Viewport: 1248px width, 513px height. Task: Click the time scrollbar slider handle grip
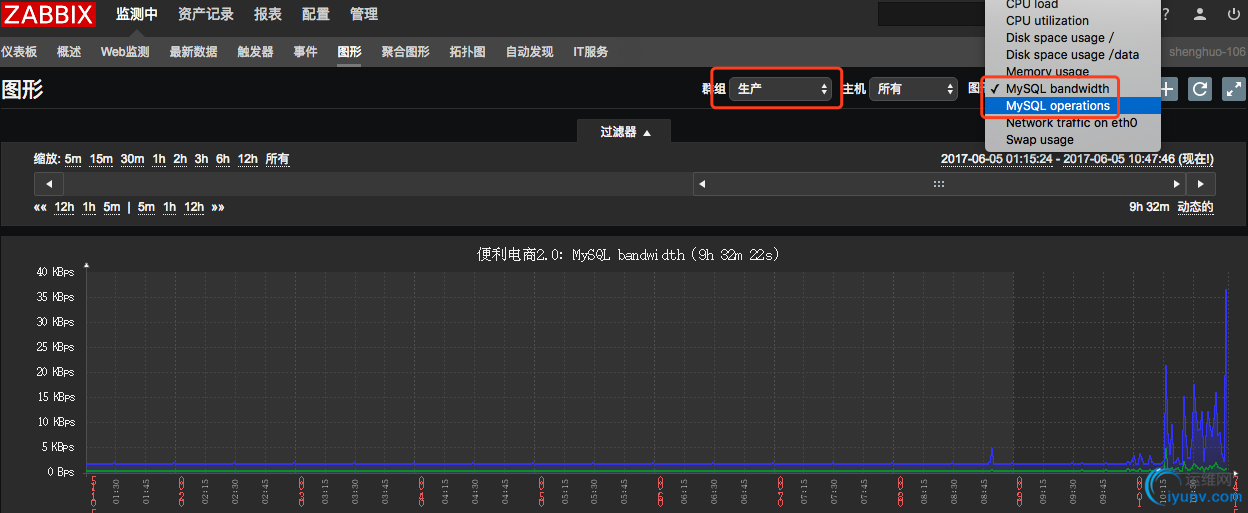[939, 184]
